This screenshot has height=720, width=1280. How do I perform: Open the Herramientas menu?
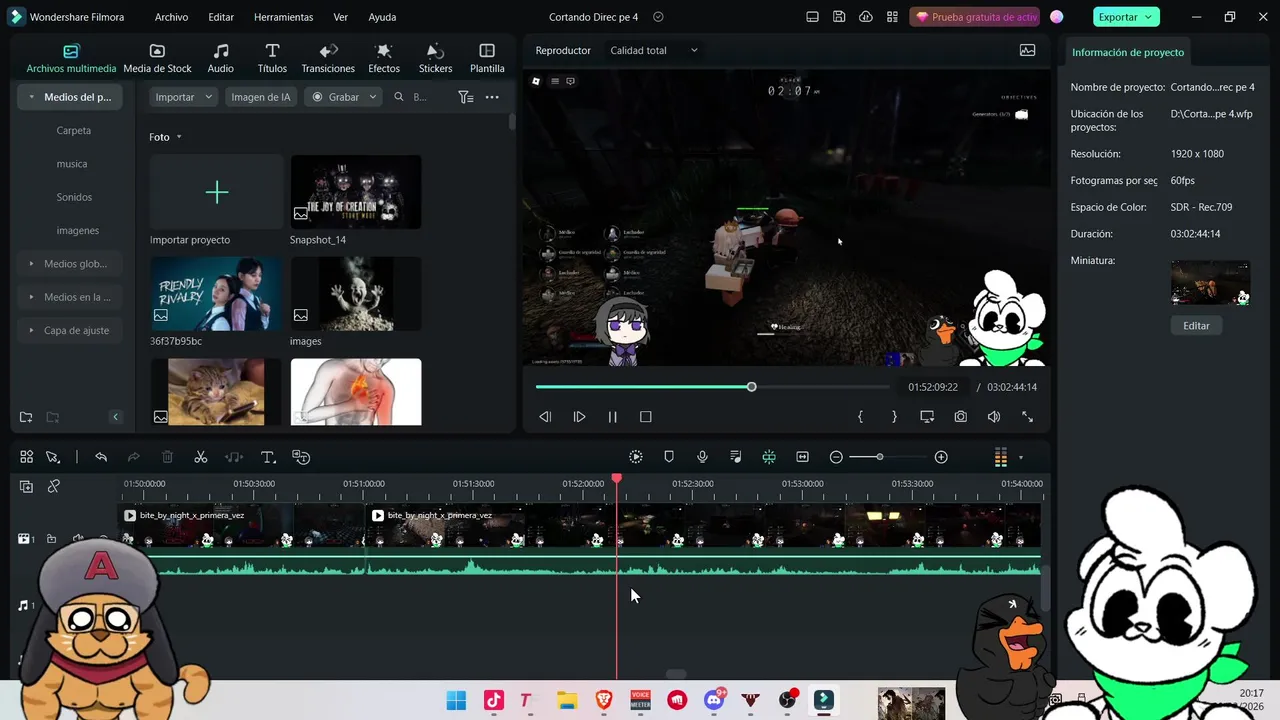[283, 17]
